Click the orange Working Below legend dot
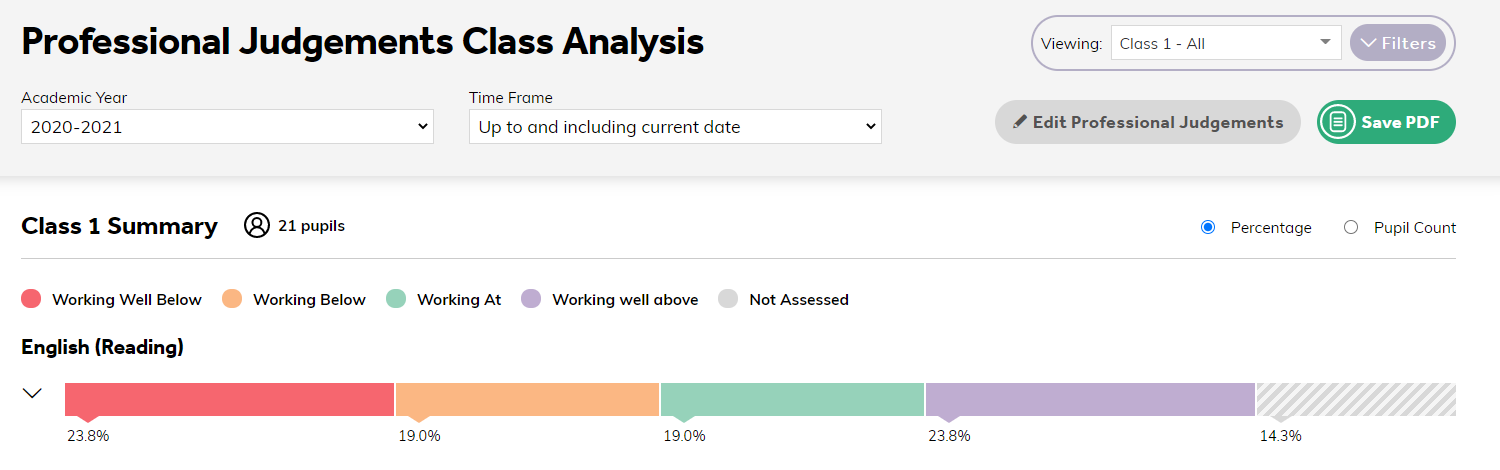 (232, 299)
